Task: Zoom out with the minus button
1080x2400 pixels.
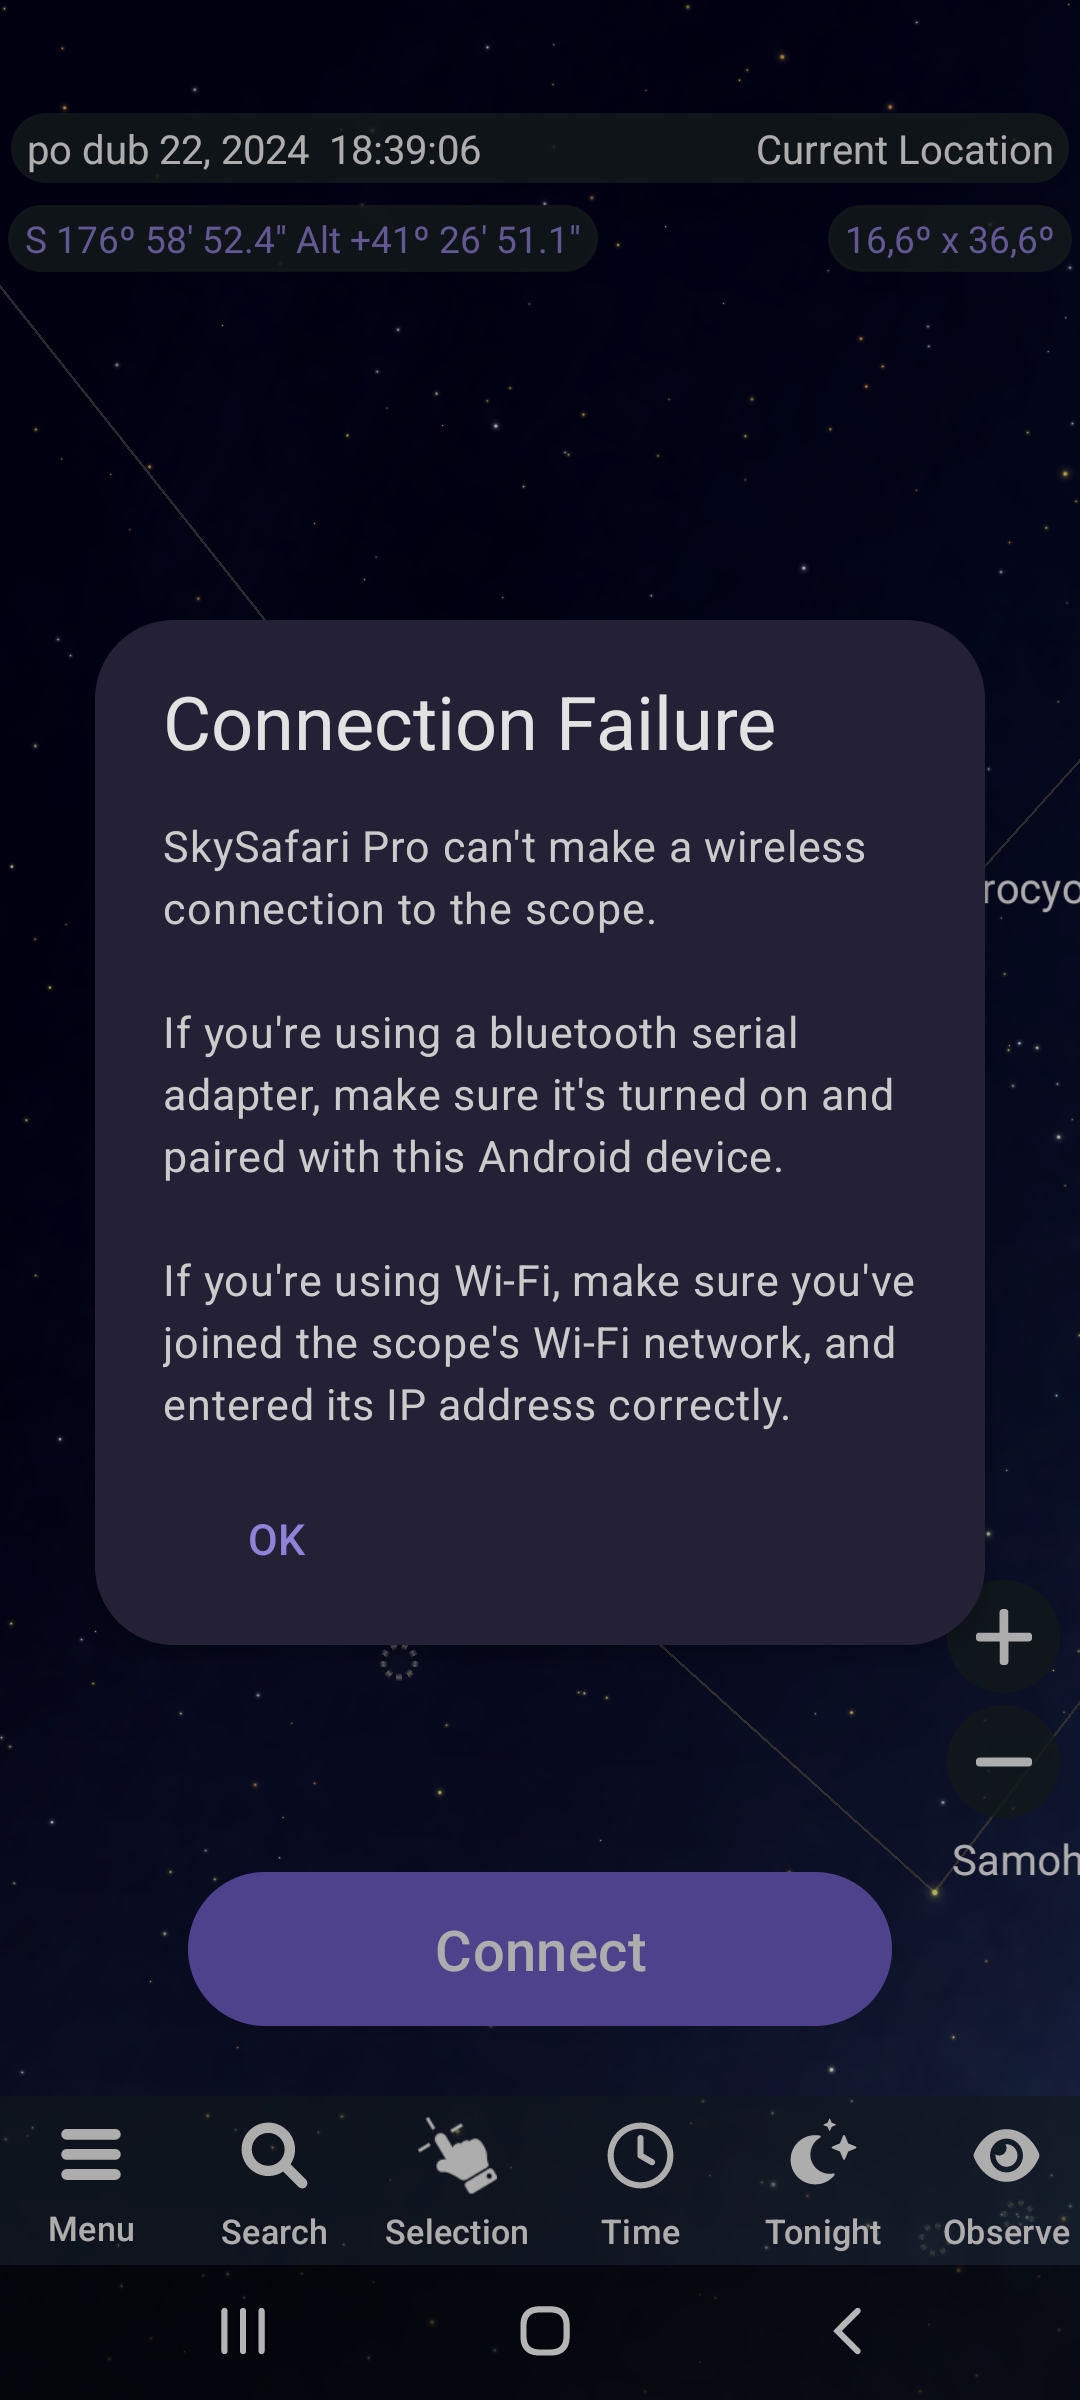Action: [1003, 1762]
